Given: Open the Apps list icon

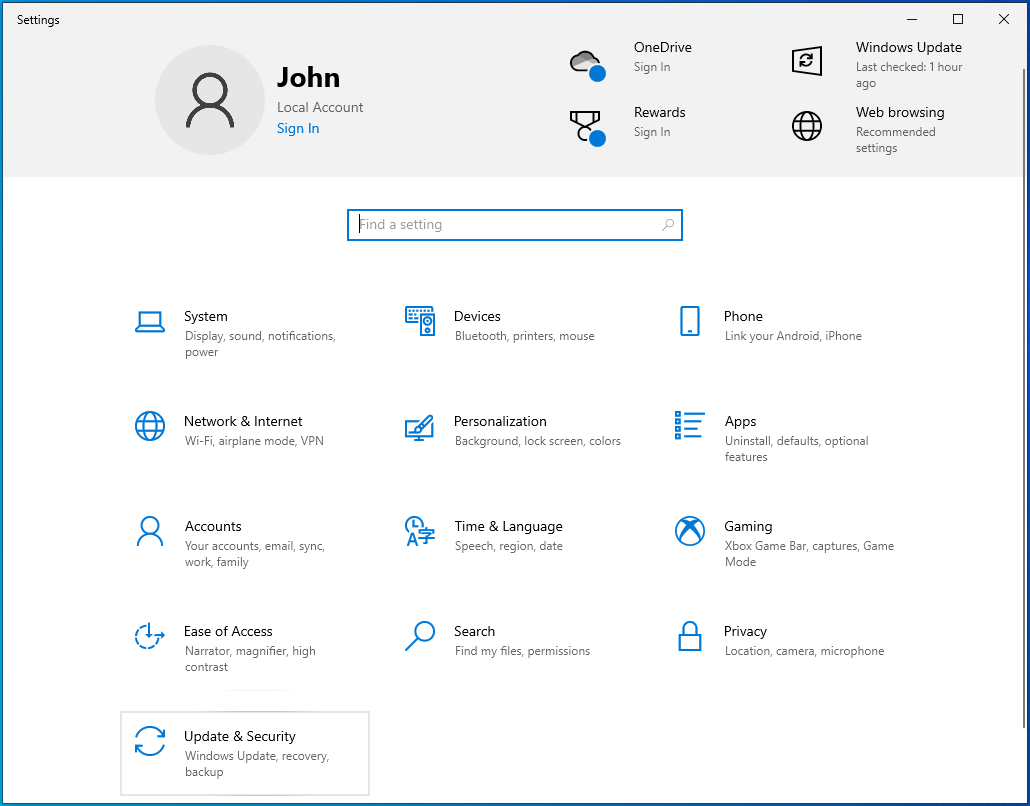Looking at the screenshot, I should (x=690, y=425).
